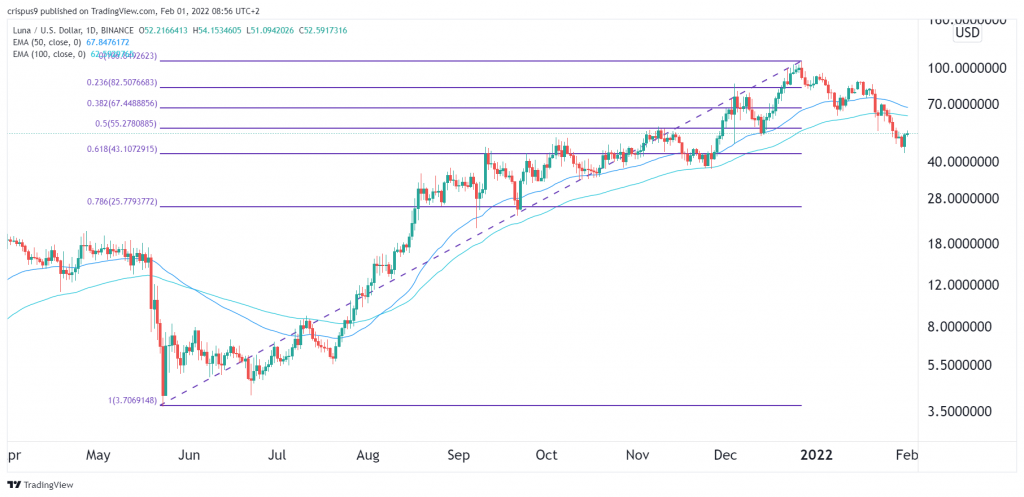Select the 1(3.7069148) Fibonacci level label
This screenshot has width=1024, height=497.
pyautogui.click(x=133, y=400)
